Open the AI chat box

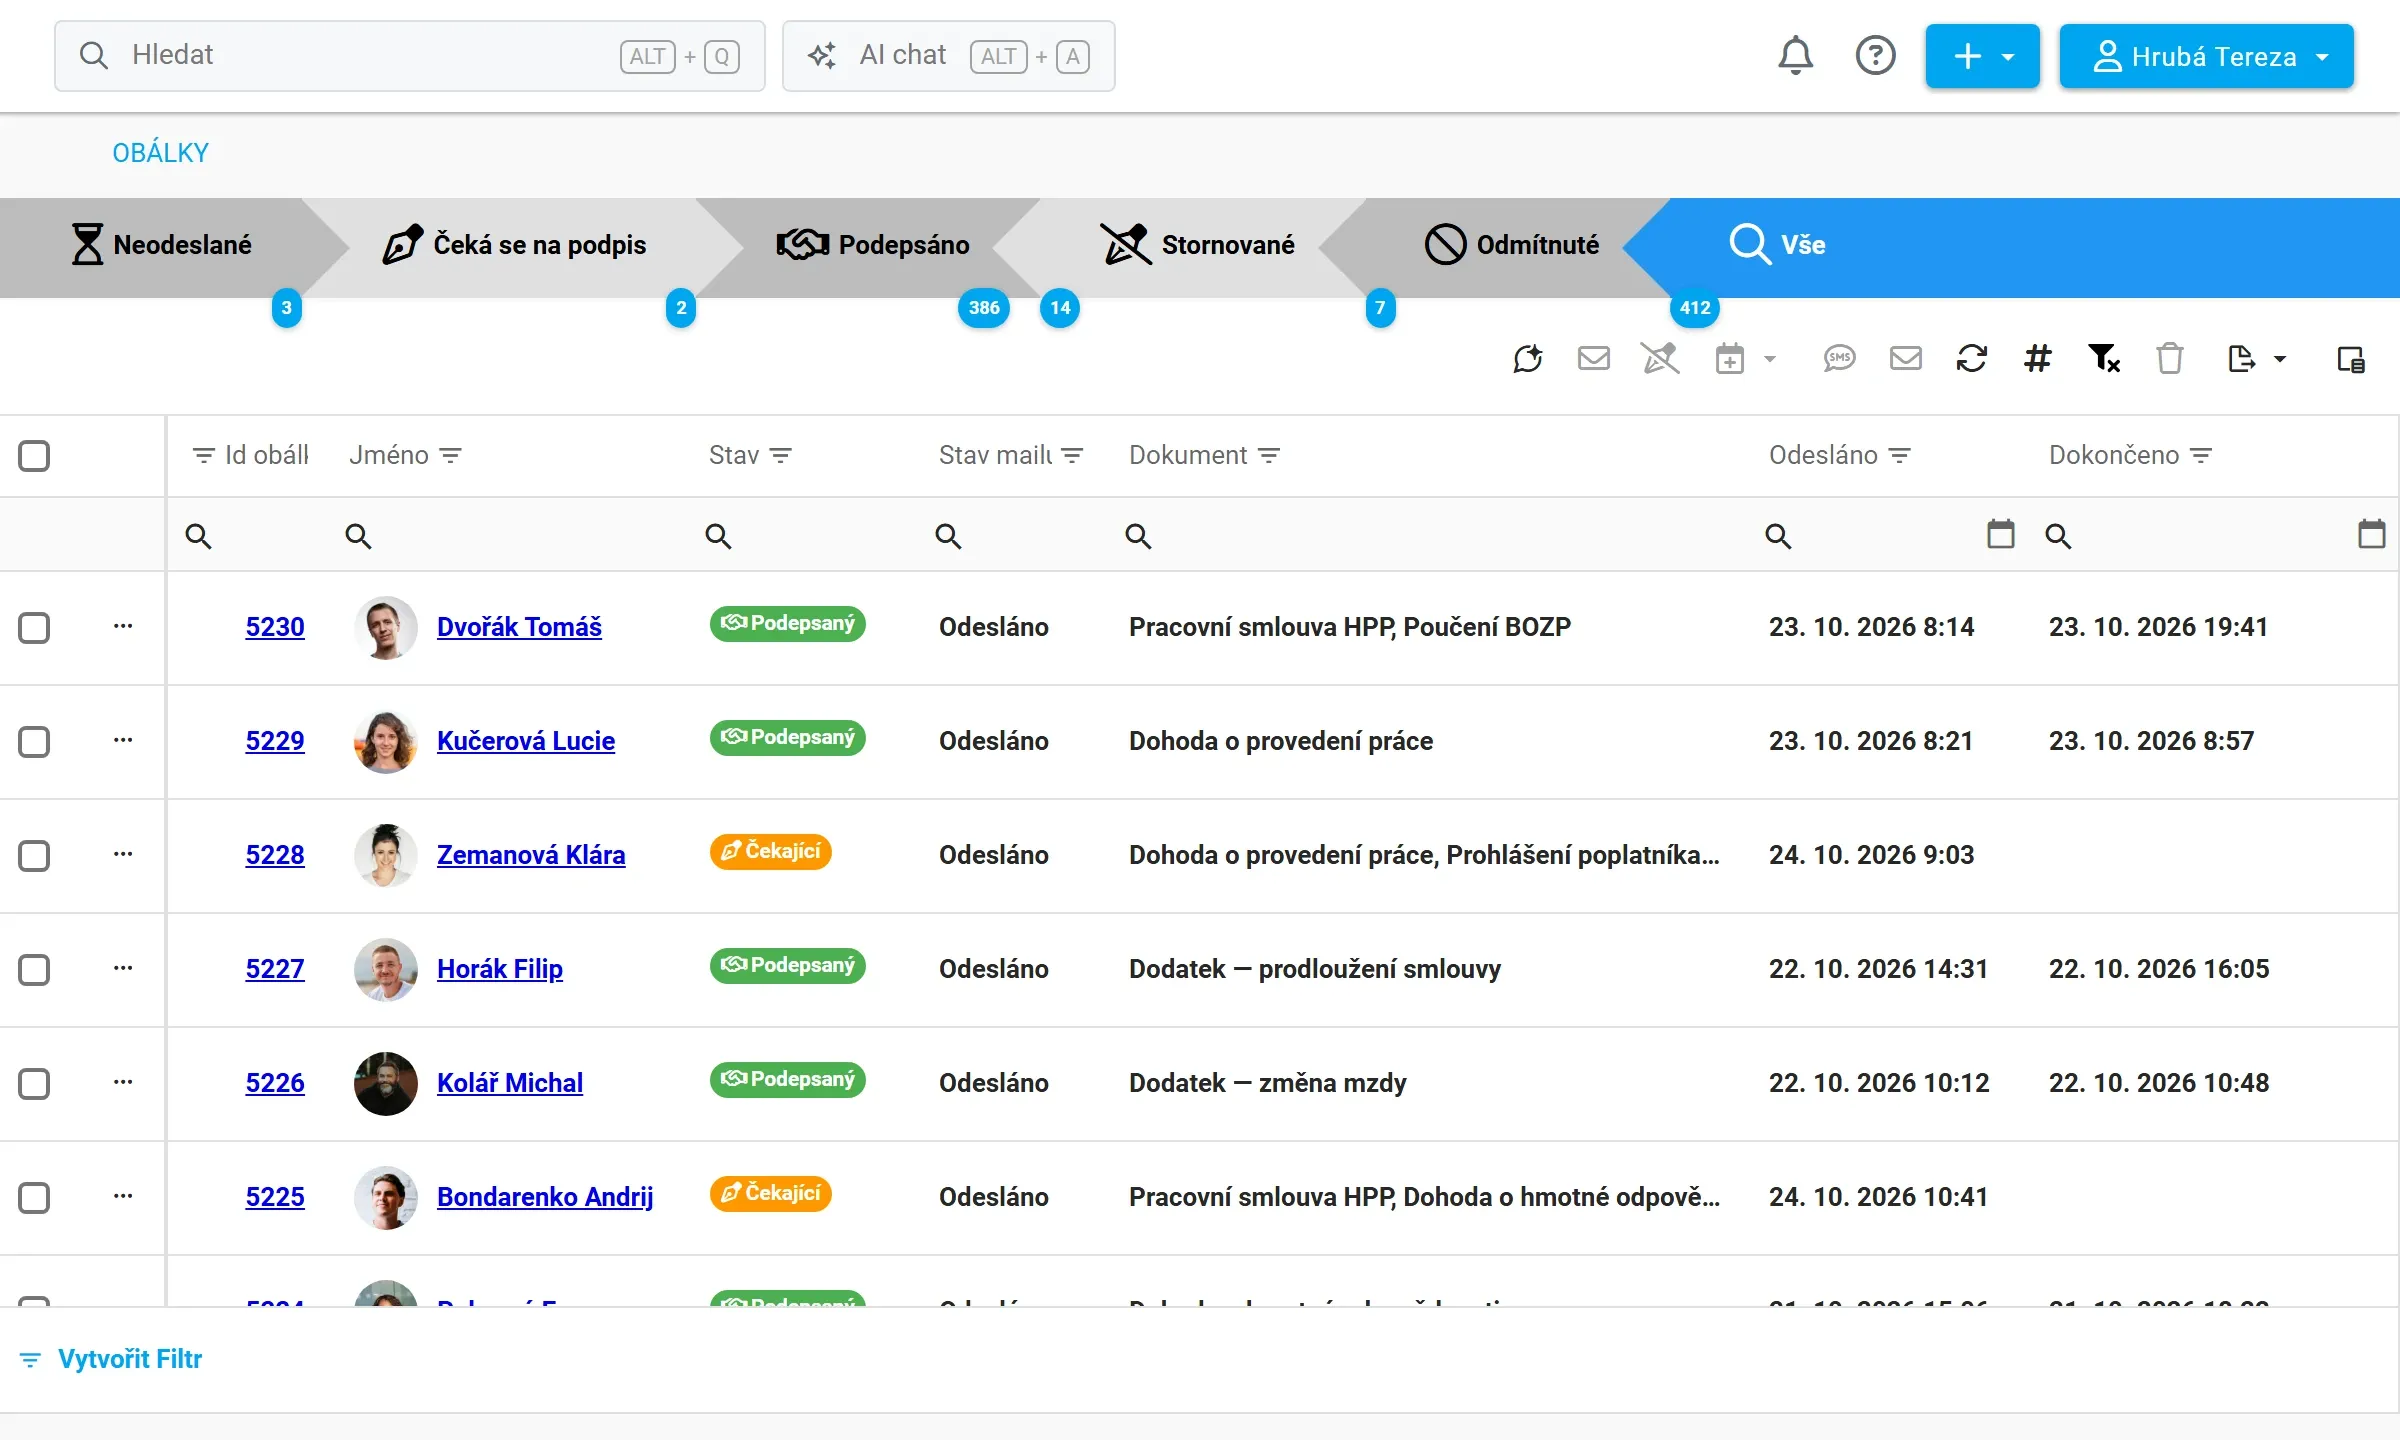pos(948,56)
